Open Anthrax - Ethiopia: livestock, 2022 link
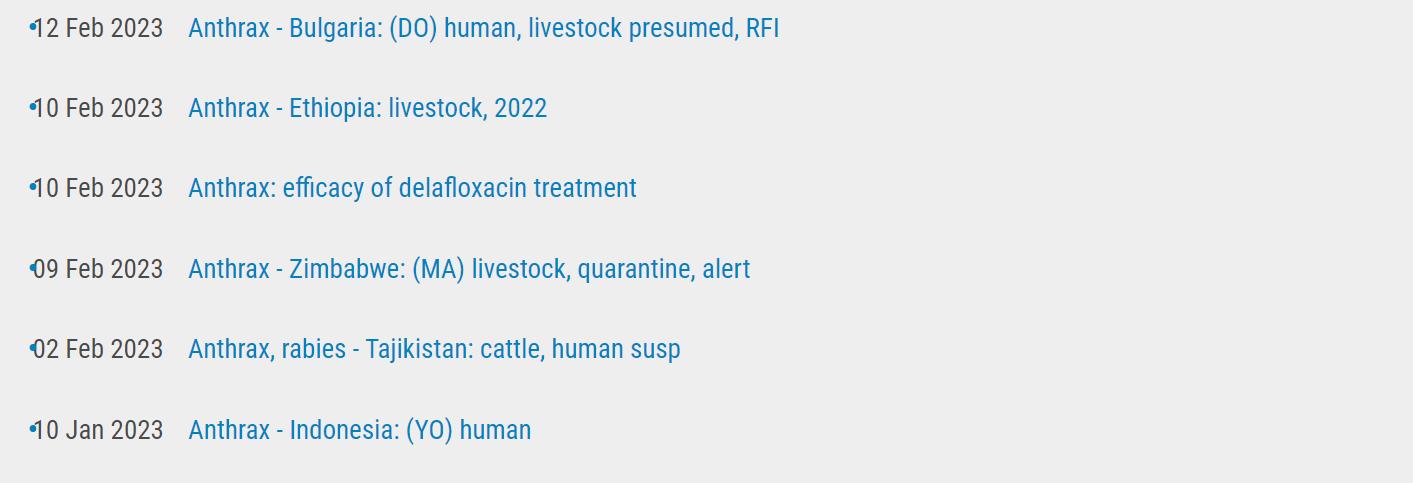1413x483 pixels. pyautogui.click(x=367, y=108)
